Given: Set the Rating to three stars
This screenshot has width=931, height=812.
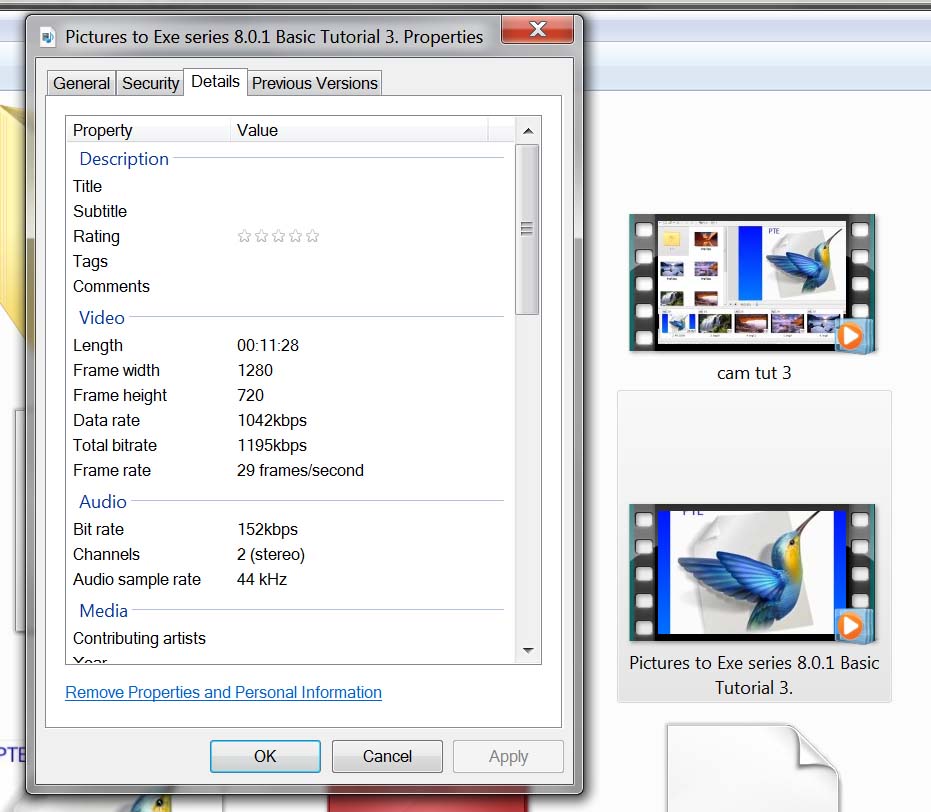Looking at the screenshot, I should coord(278,236).
